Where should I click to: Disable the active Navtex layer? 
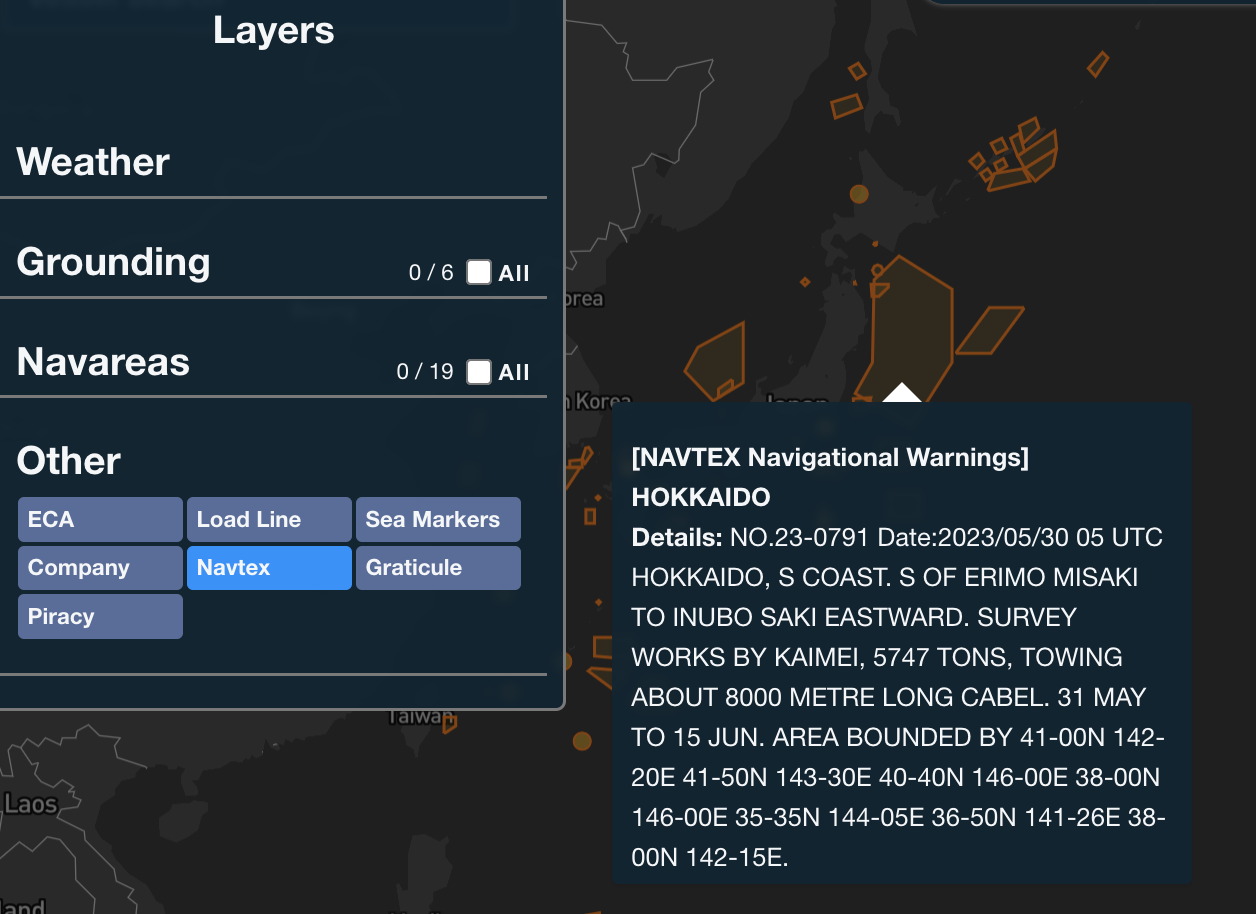[x=268, y=567]
